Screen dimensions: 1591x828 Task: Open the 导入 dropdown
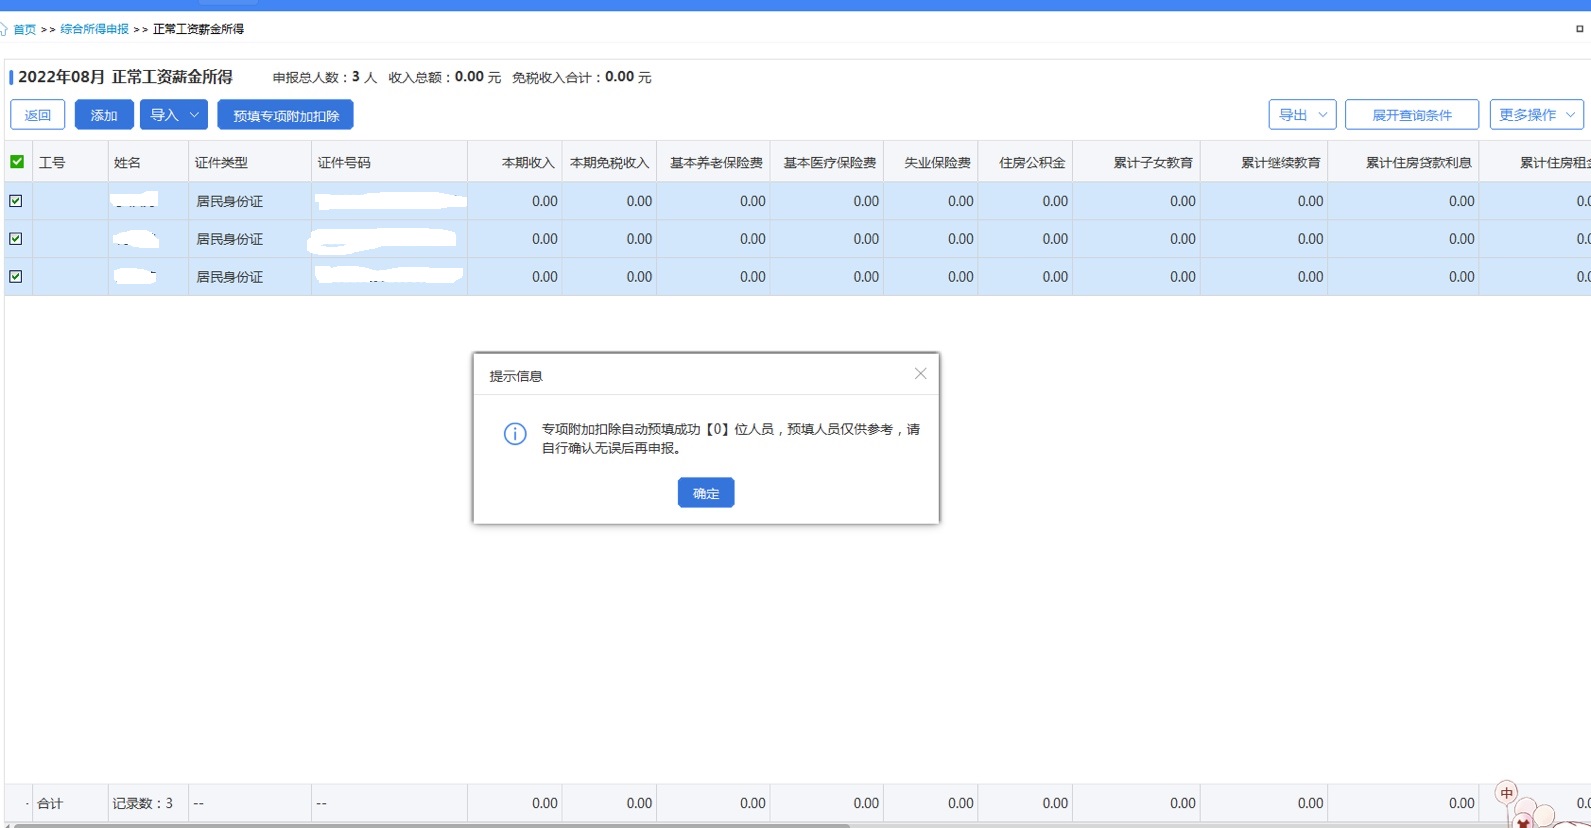pos(174,115)
